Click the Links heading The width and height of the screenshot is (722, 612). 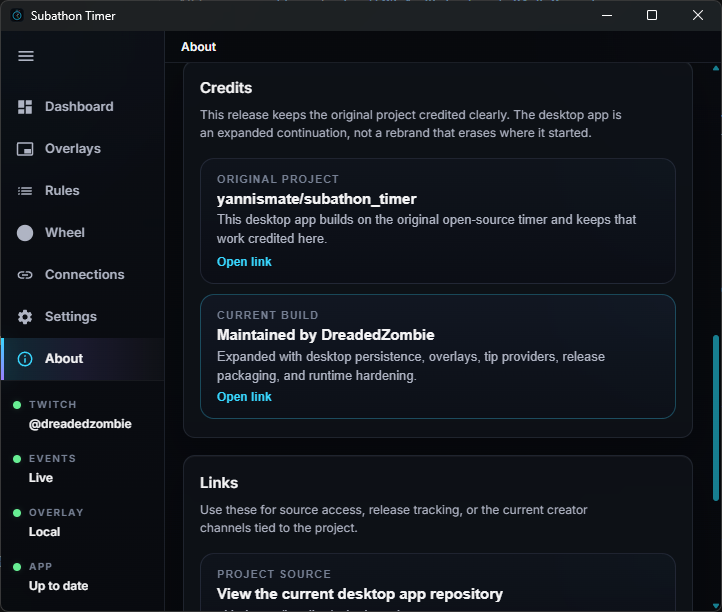coord(219,483)
